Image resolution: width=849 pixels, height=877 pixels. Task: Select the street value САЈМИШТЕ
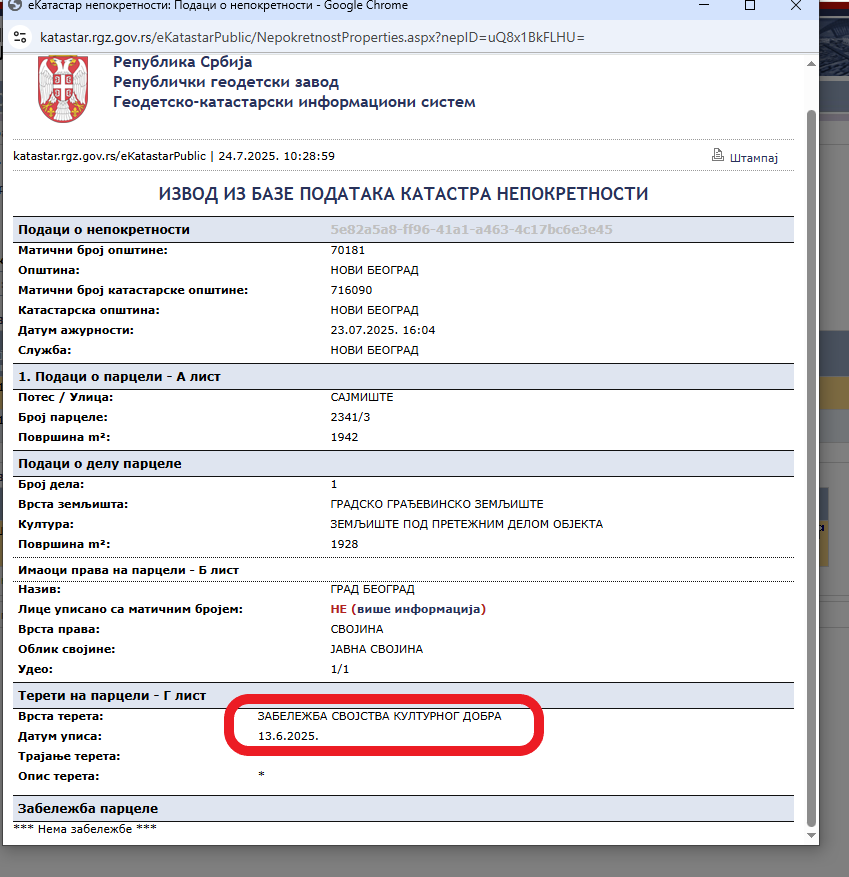[362, 397]
